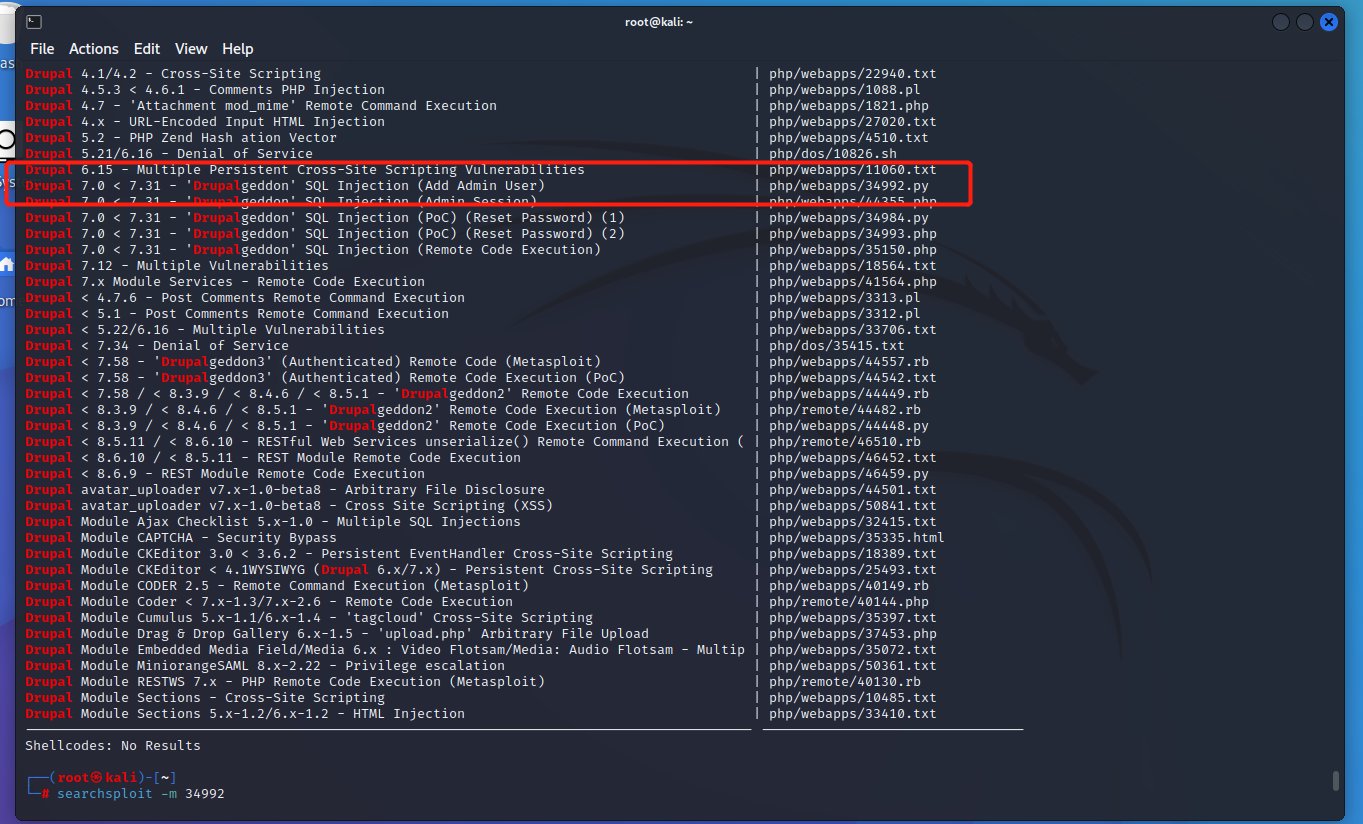Select path php/dos/35415.txt
Viewport: 1363px width, 824px height.
point(837,346)
